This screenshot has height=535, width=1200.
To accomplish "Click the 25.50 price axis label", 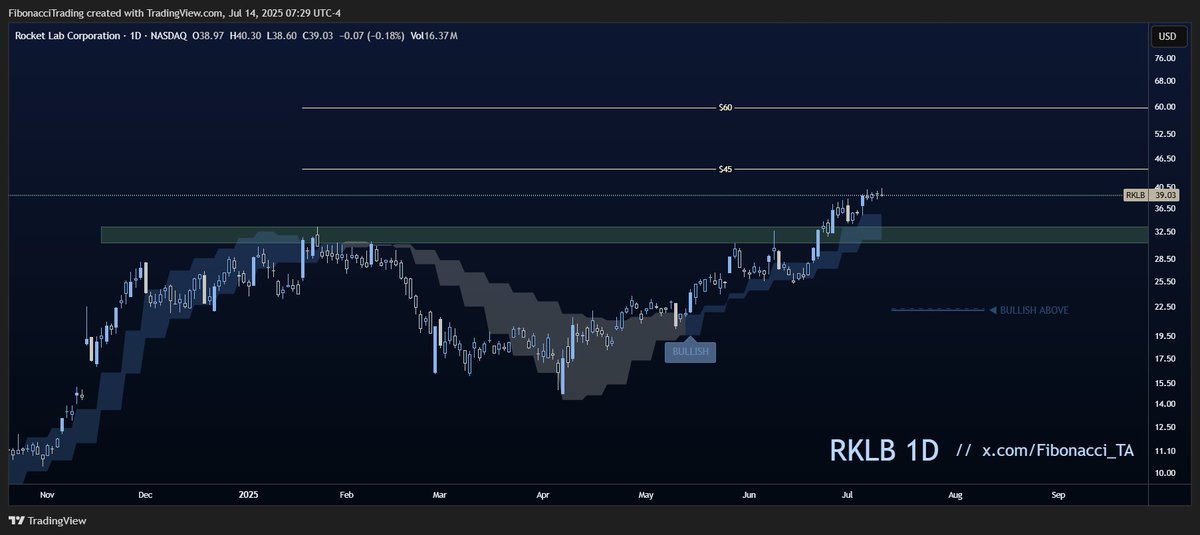I will pos(1165,282).
